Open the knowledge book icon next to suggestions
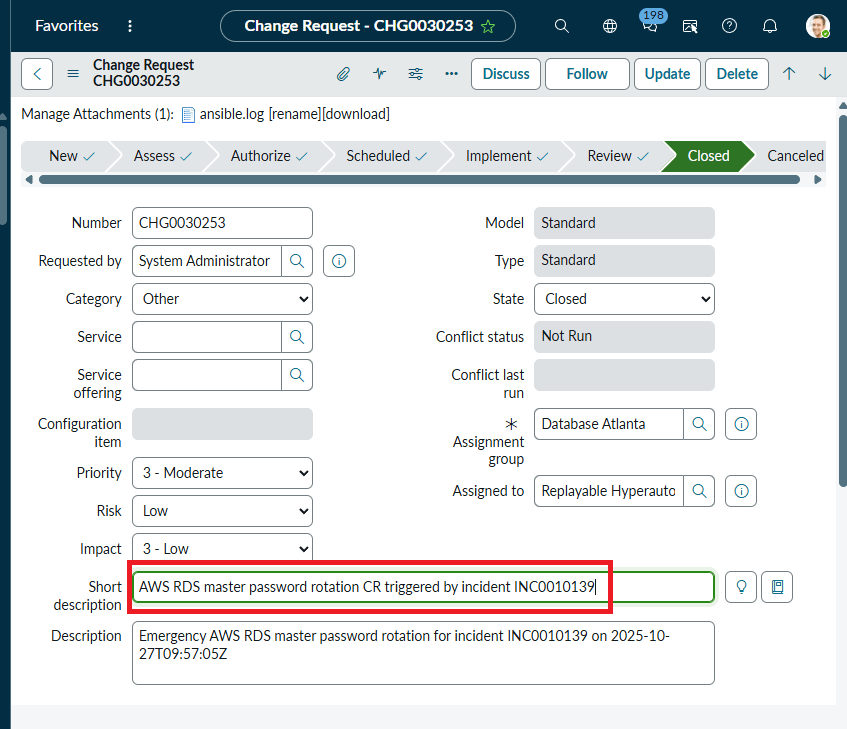This screenshot has width=847, height=729. pos(777,587)
